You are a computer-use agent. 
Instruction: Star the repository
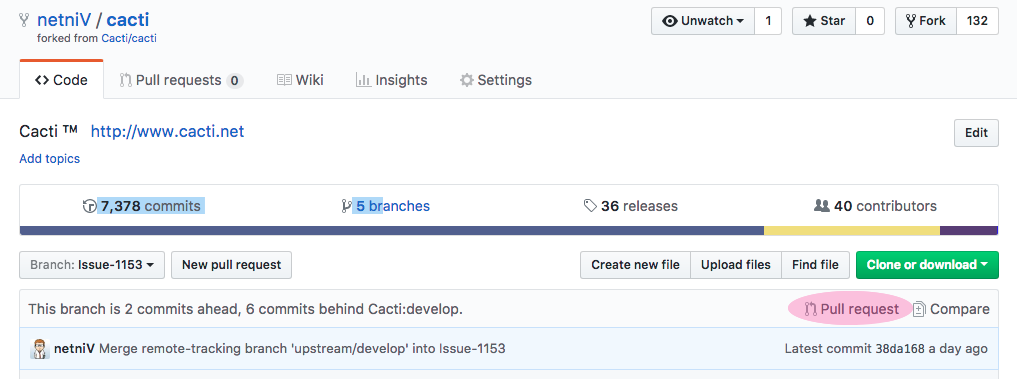pos(824,21)
